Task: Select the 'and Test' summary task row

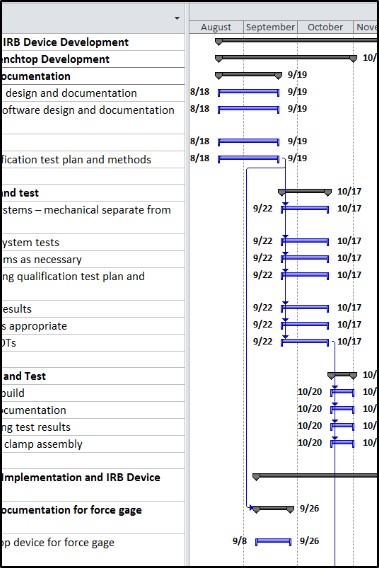Action: pos(92,376)
